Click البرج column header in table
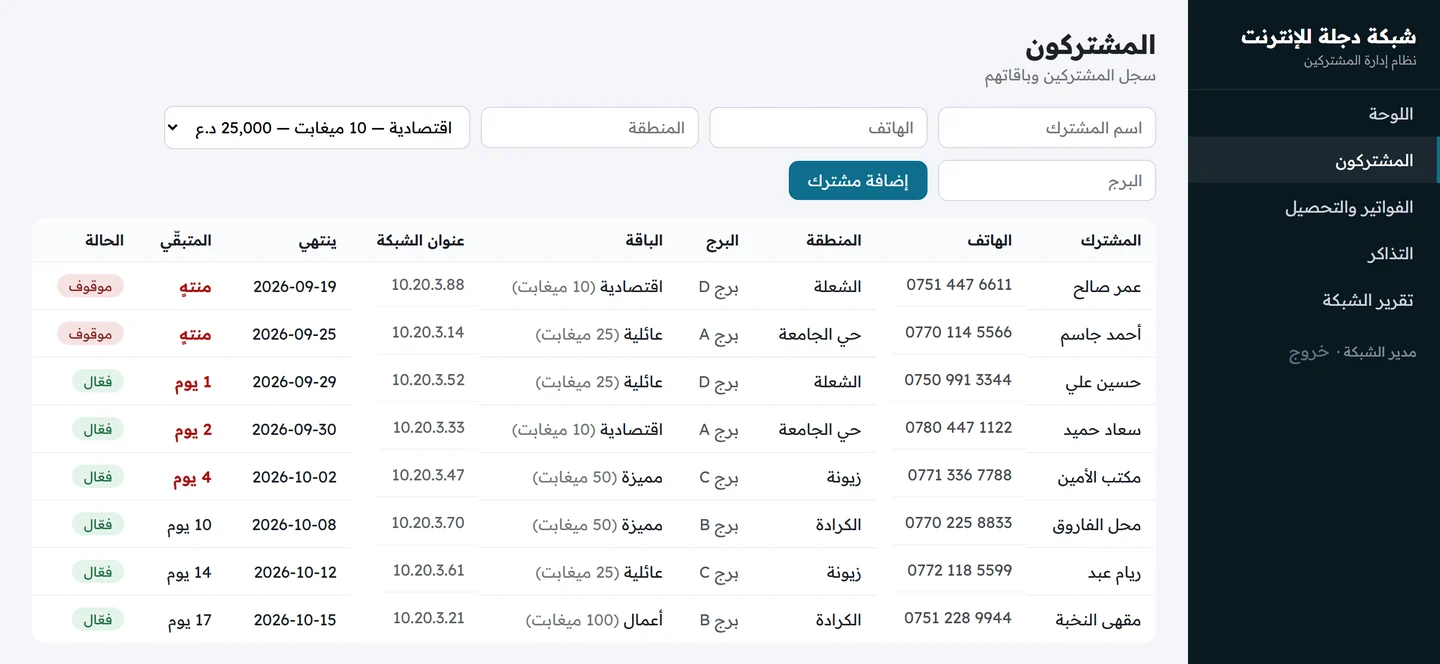This screenshot has height=664, width=1440. [722, 240]
